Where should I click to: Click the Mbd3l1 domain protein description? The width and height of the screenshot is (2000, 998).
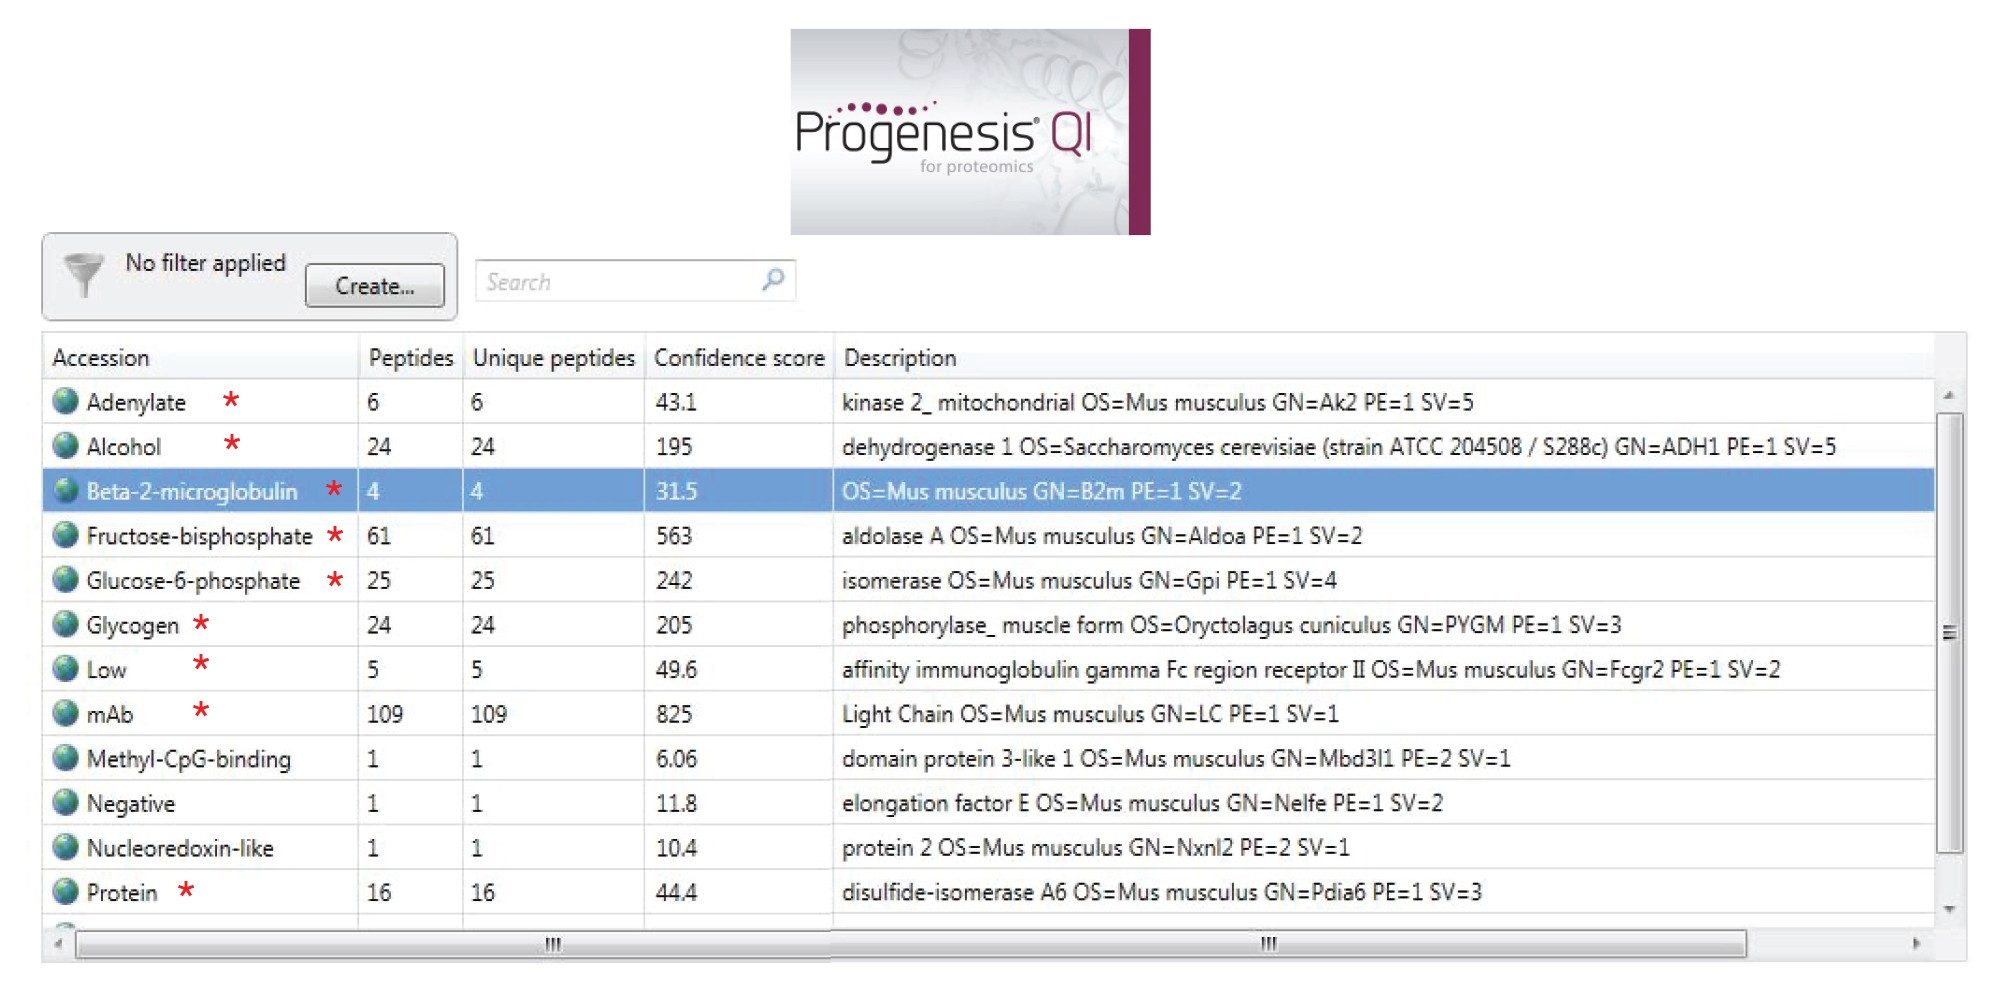click(1175, 758)
